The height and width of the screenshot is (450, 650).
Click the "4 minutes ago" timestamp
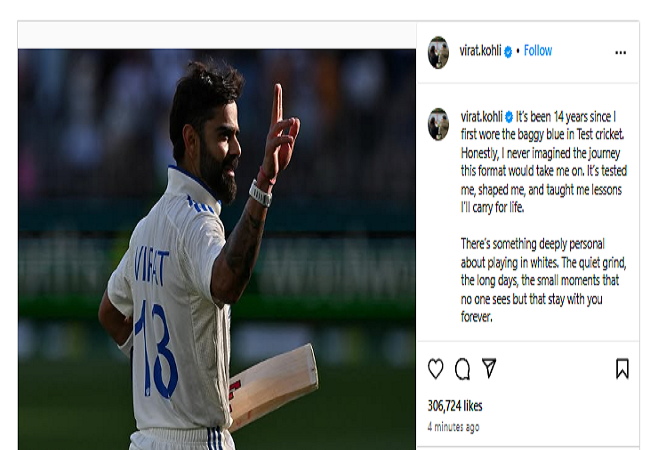coord(453,427)
